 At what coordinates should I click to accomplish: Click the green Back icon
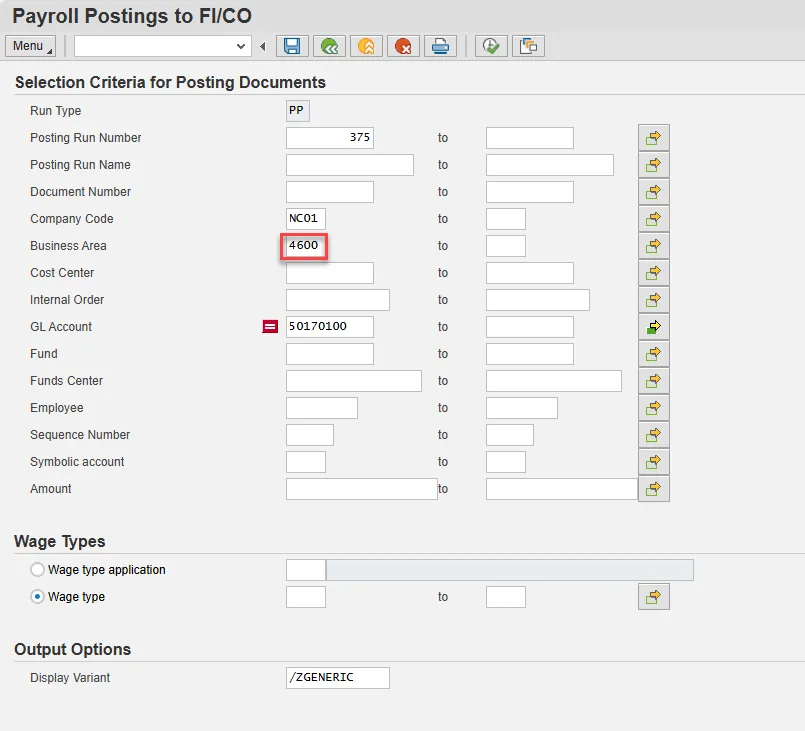point(329,46)
